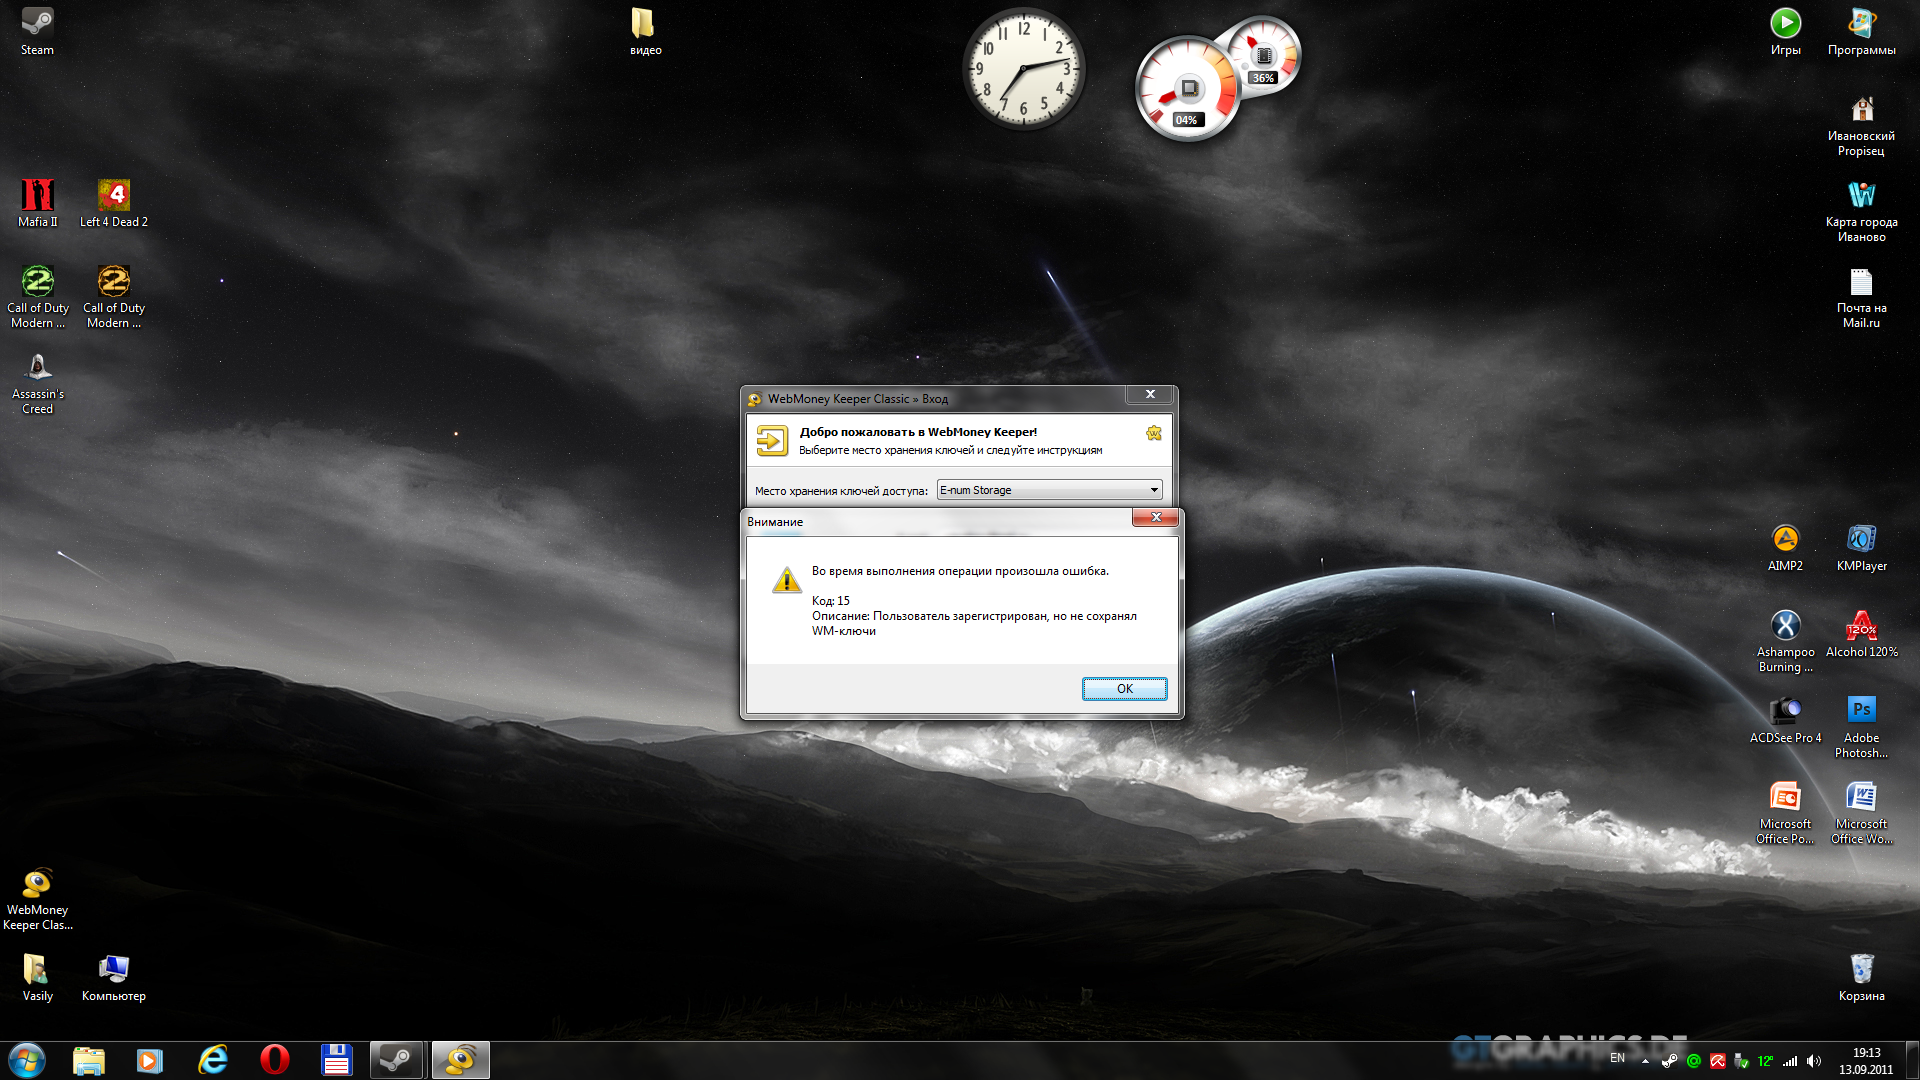This screenshot has width=1920, height=1080.
Task: Click the Steam icon in system tray
Action: (1669, 1061)
